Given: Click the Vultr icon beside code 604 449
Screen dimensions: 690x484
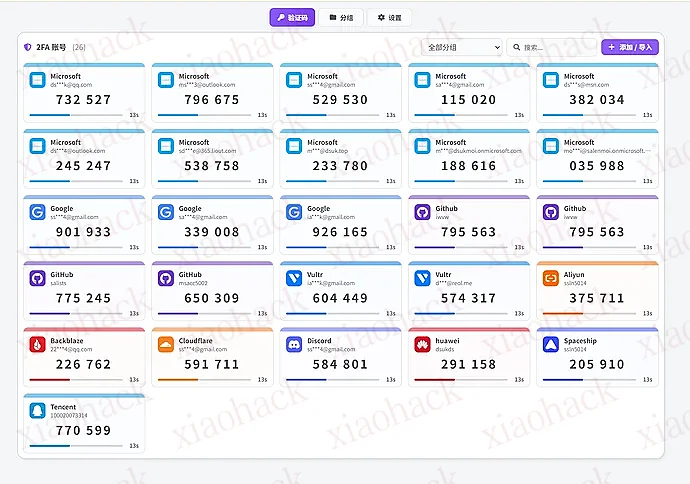Looking at the screenshot, I should tap(293, 279).
